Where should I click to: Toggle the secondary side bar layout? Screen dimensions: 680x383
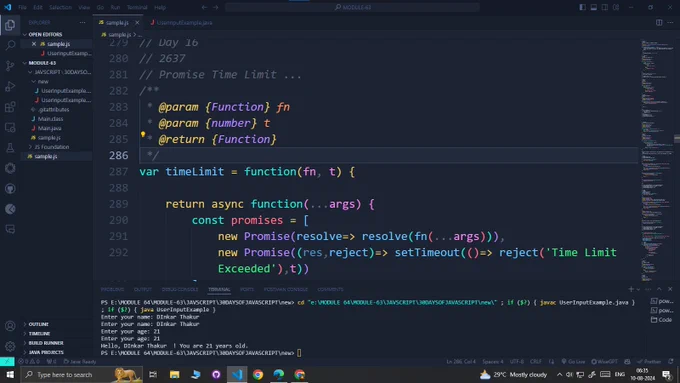pyautogui.click(x=605, y=7)
